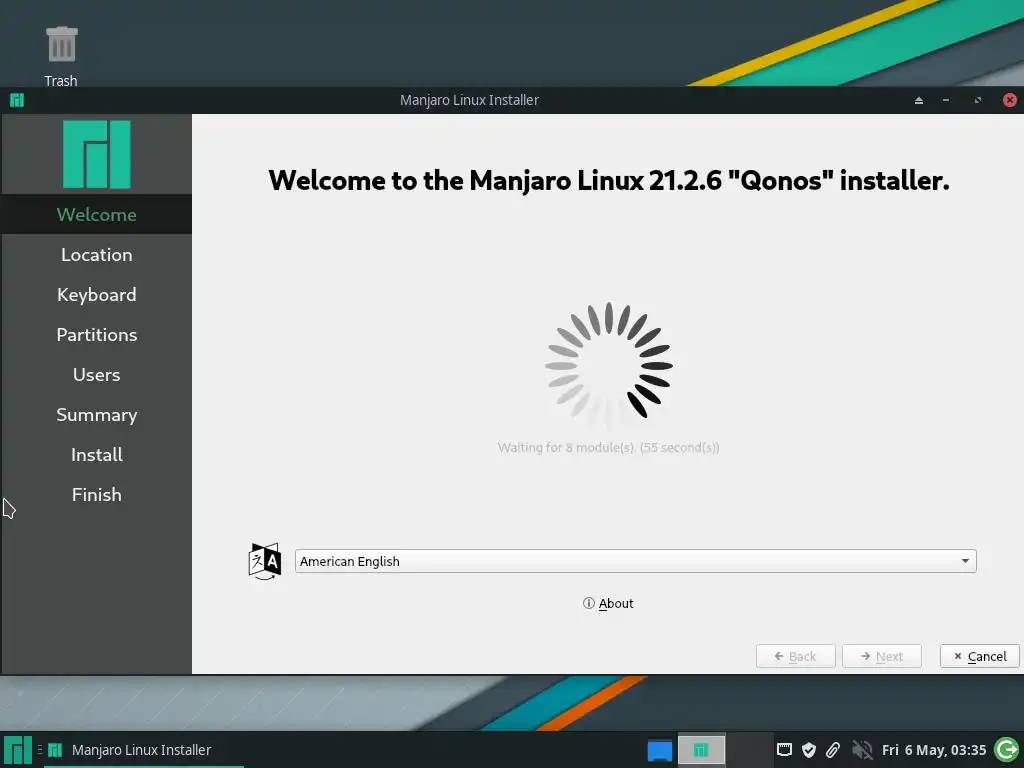Select the Welcome step in the sidebar
1024x768 pixels.
(x=97, y=214)
